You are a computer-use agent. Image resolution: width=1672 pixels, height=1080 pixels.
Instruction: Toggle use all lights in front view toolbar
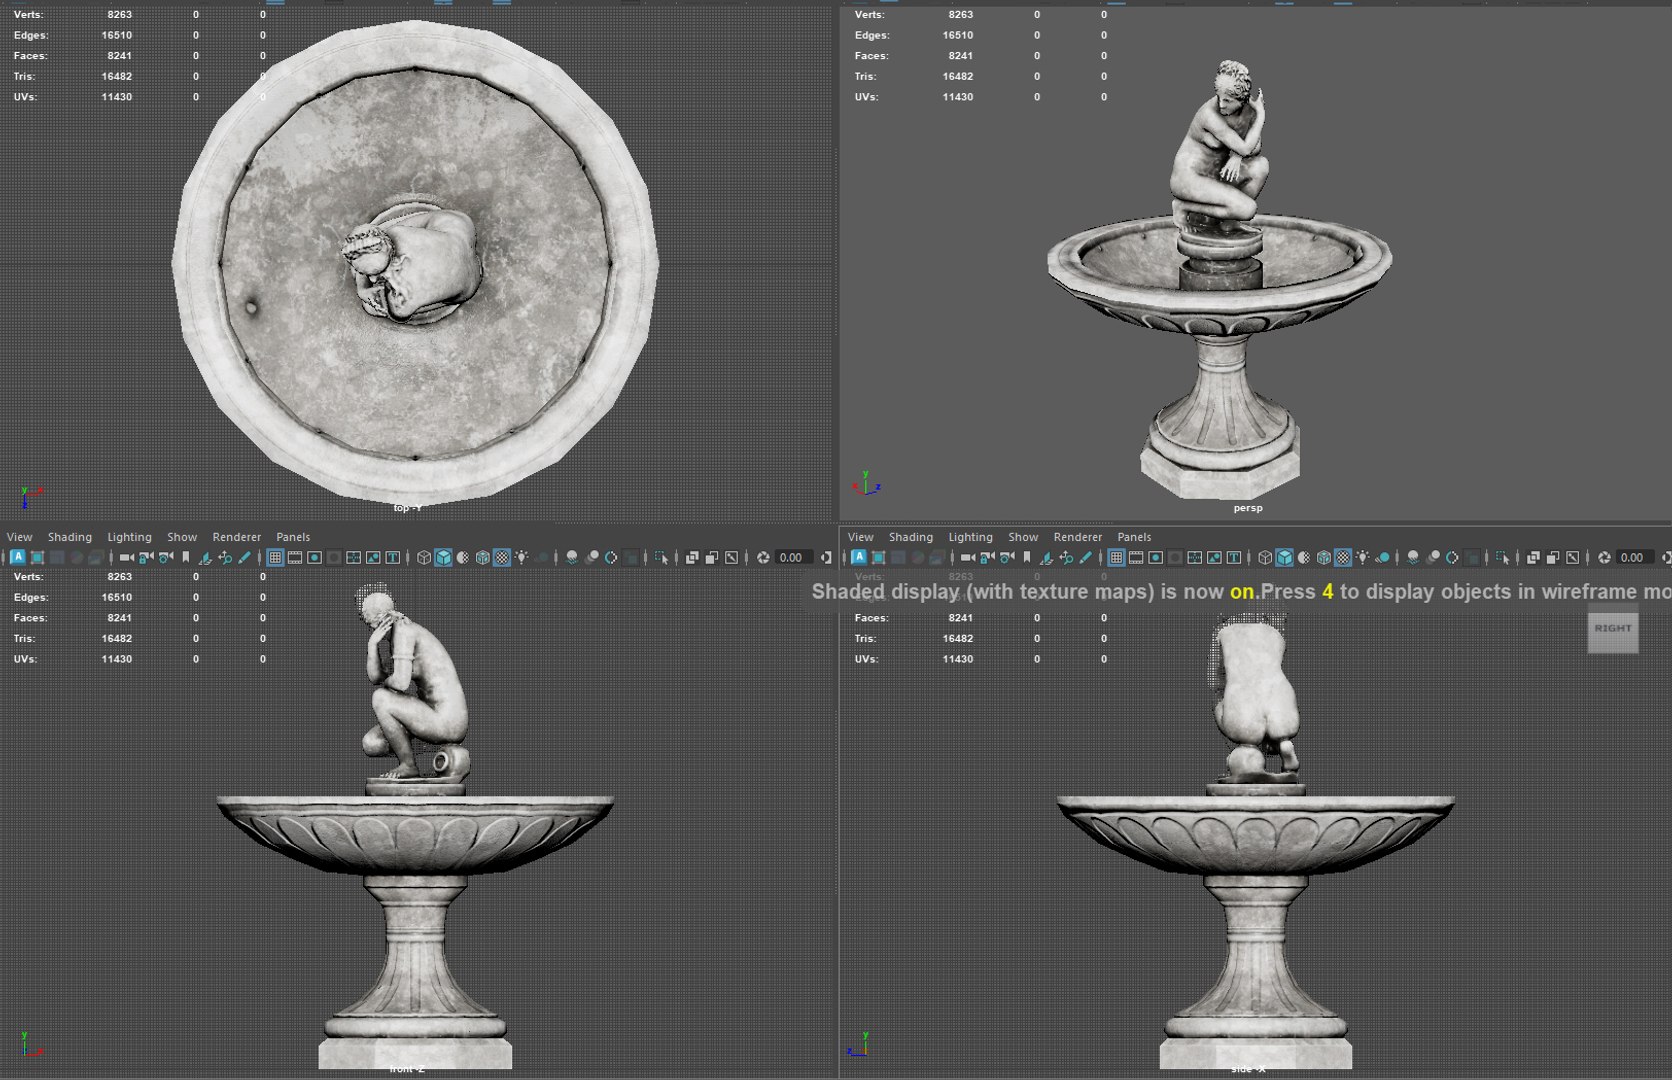click(521, 557)
